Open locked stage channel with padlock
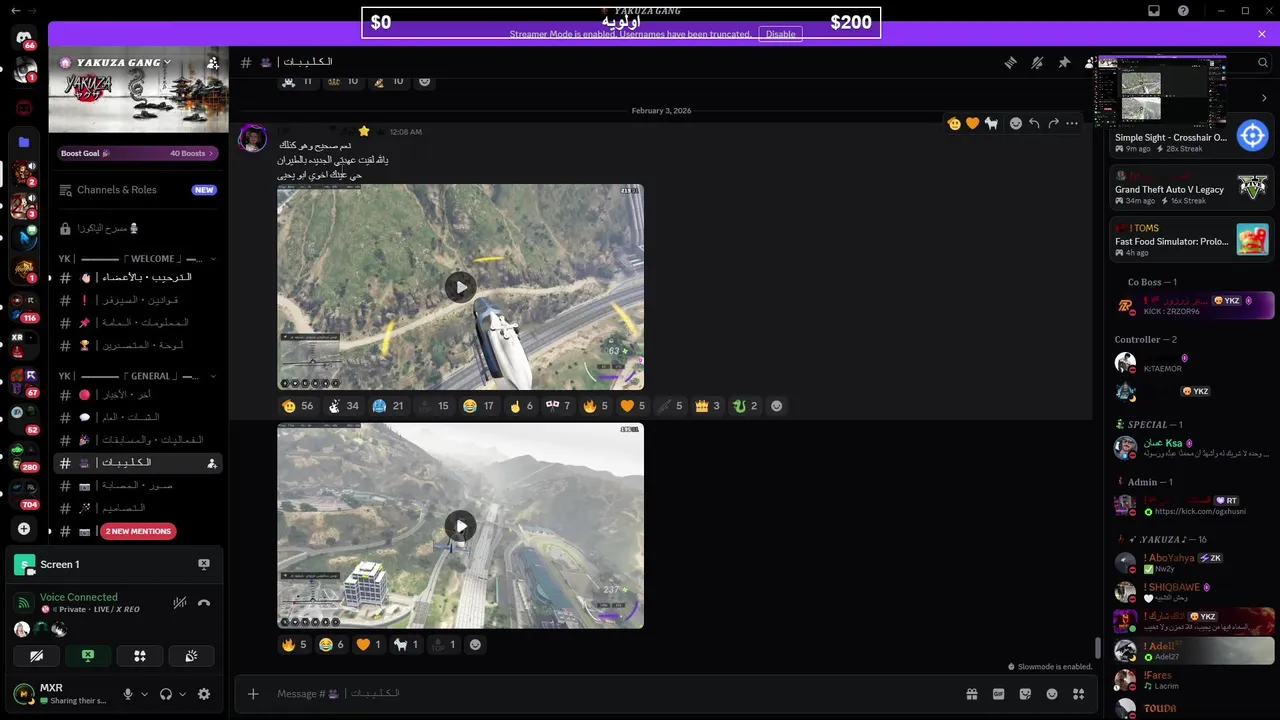The height and width of the screenshot is (720, 1280). click(x=138, y=228)
